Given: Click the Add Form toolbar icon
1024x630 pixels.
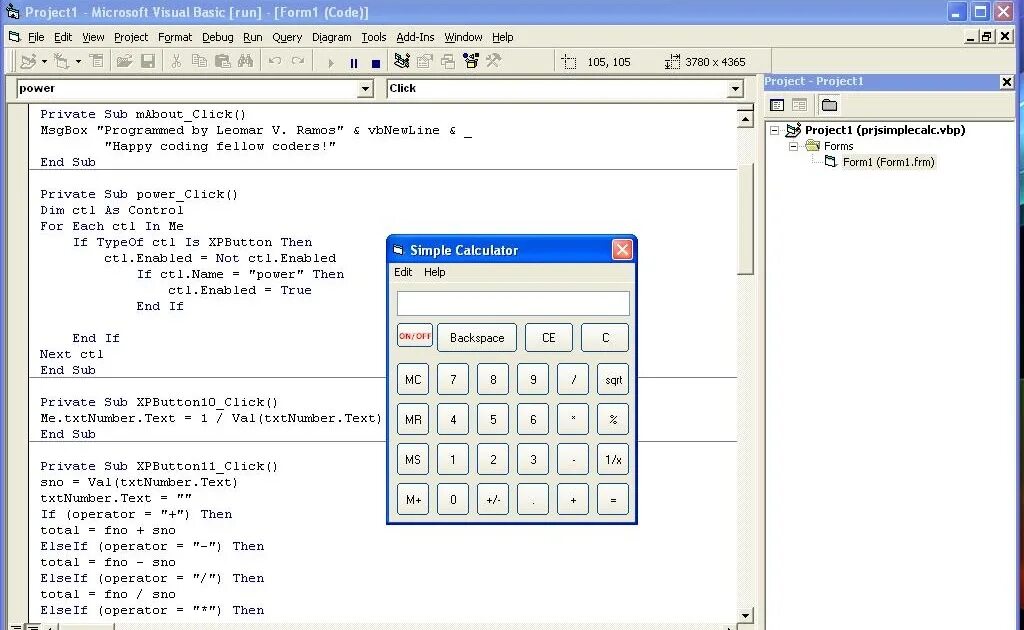Looking at the screenshot, I should [61, 61].
